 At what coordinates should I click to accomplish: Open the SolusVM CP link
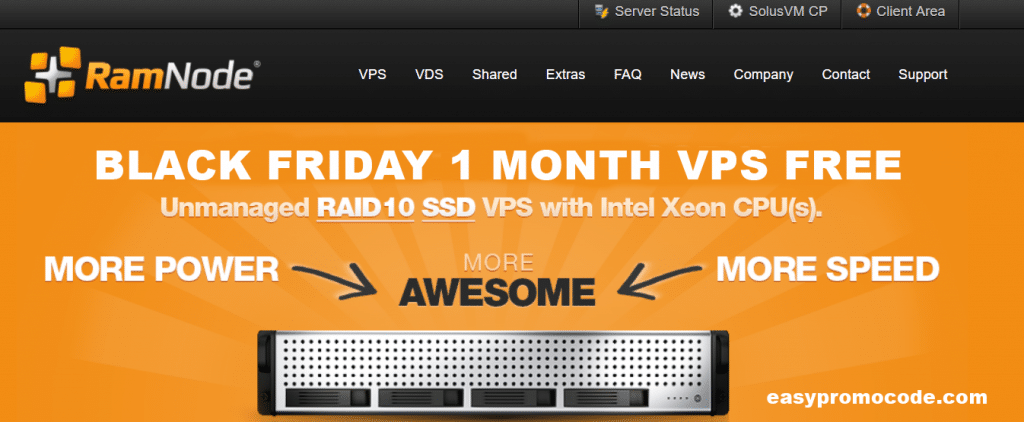coord(788,11)
